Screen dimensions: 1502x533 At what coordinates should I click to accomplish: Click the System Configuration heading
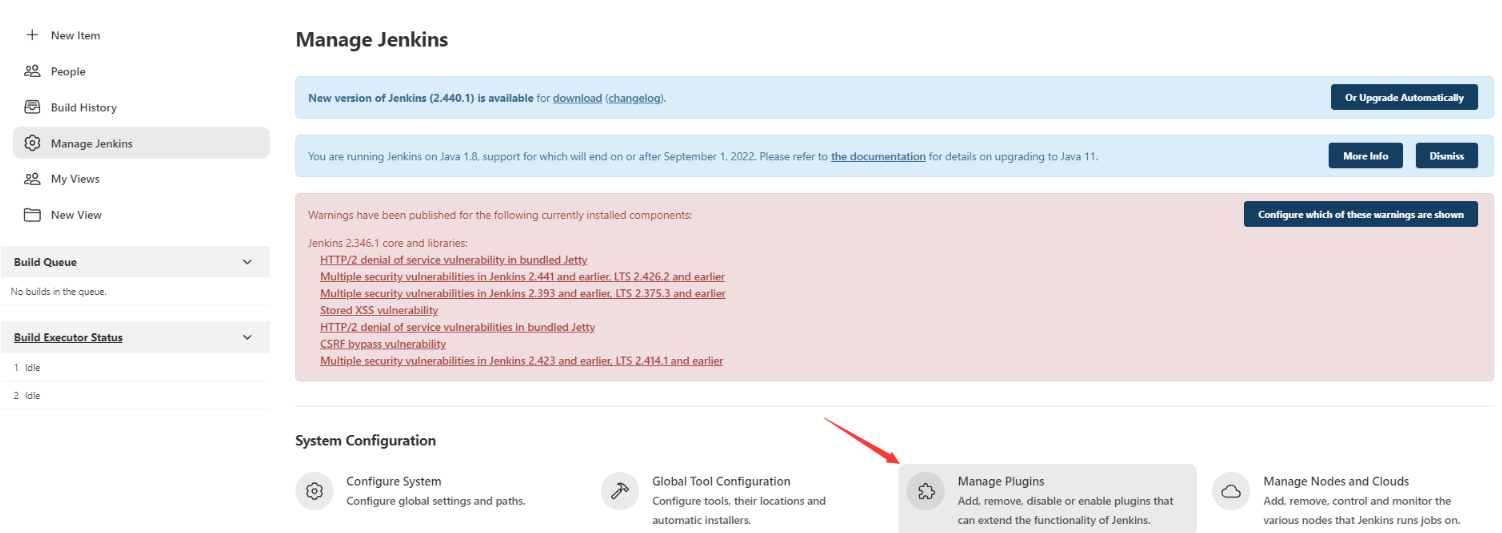365,440
